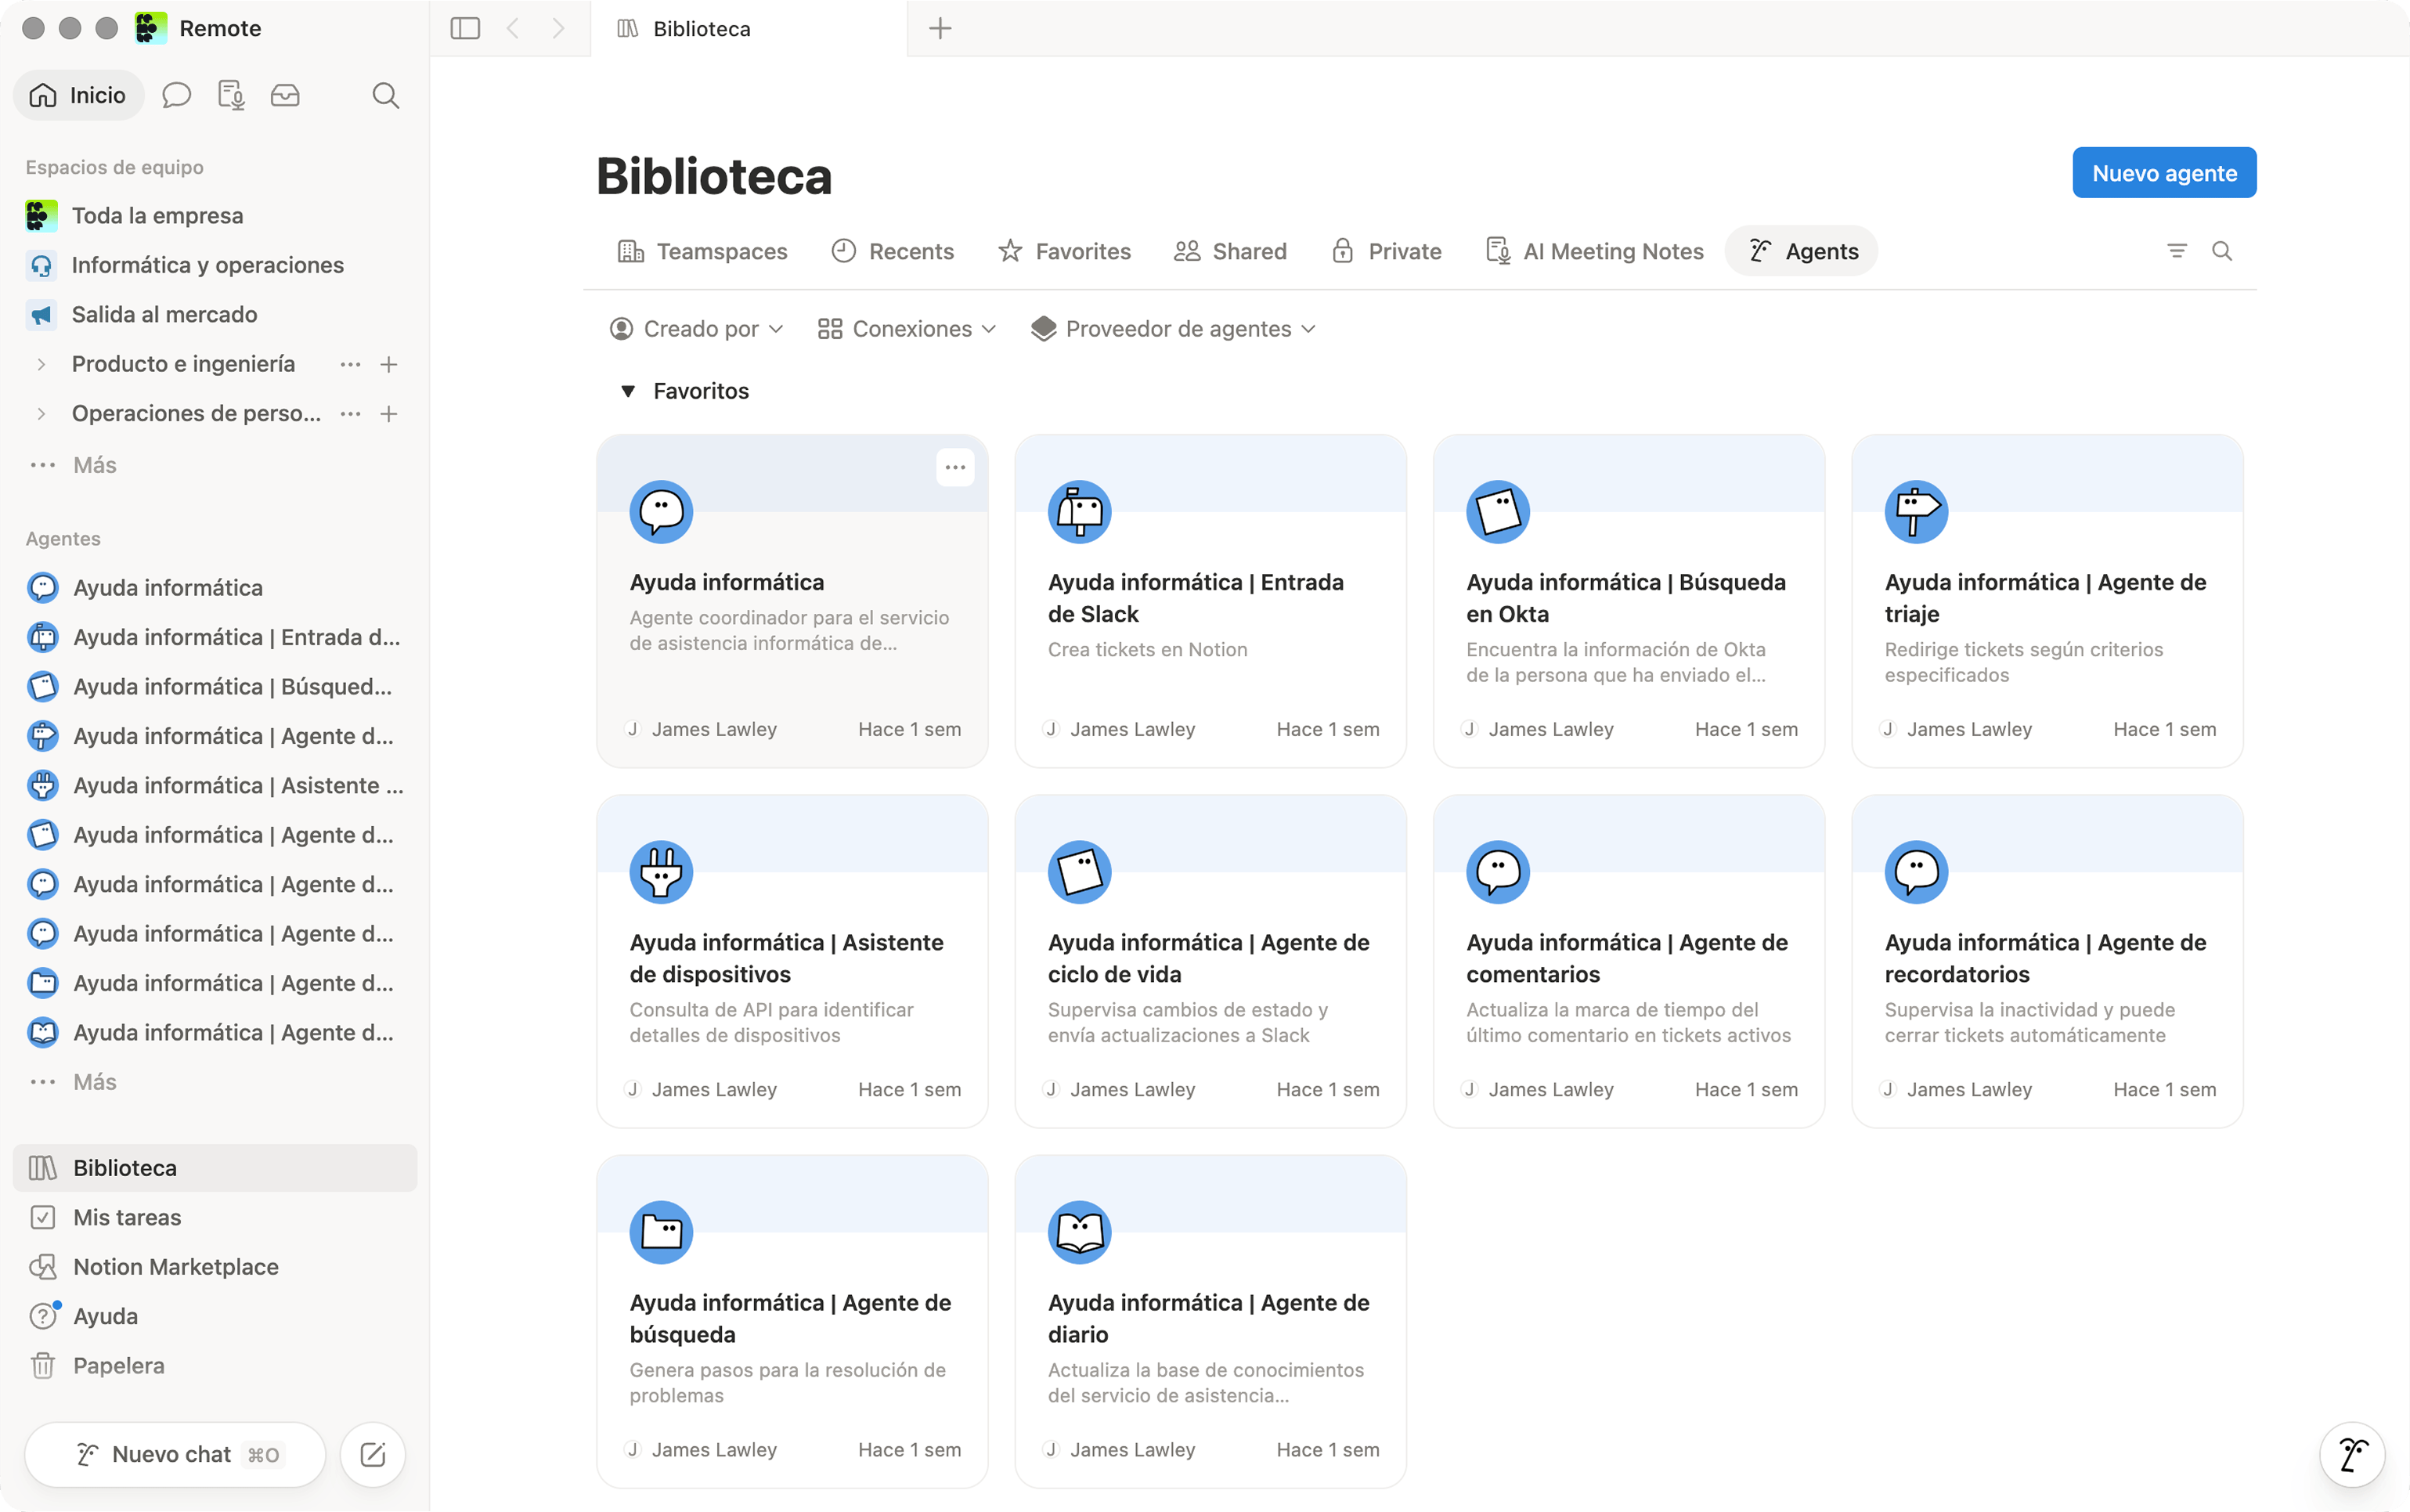Click the compose new page pencil icon
This screenshot has width=2410, height=1512.
(373, 1454)
